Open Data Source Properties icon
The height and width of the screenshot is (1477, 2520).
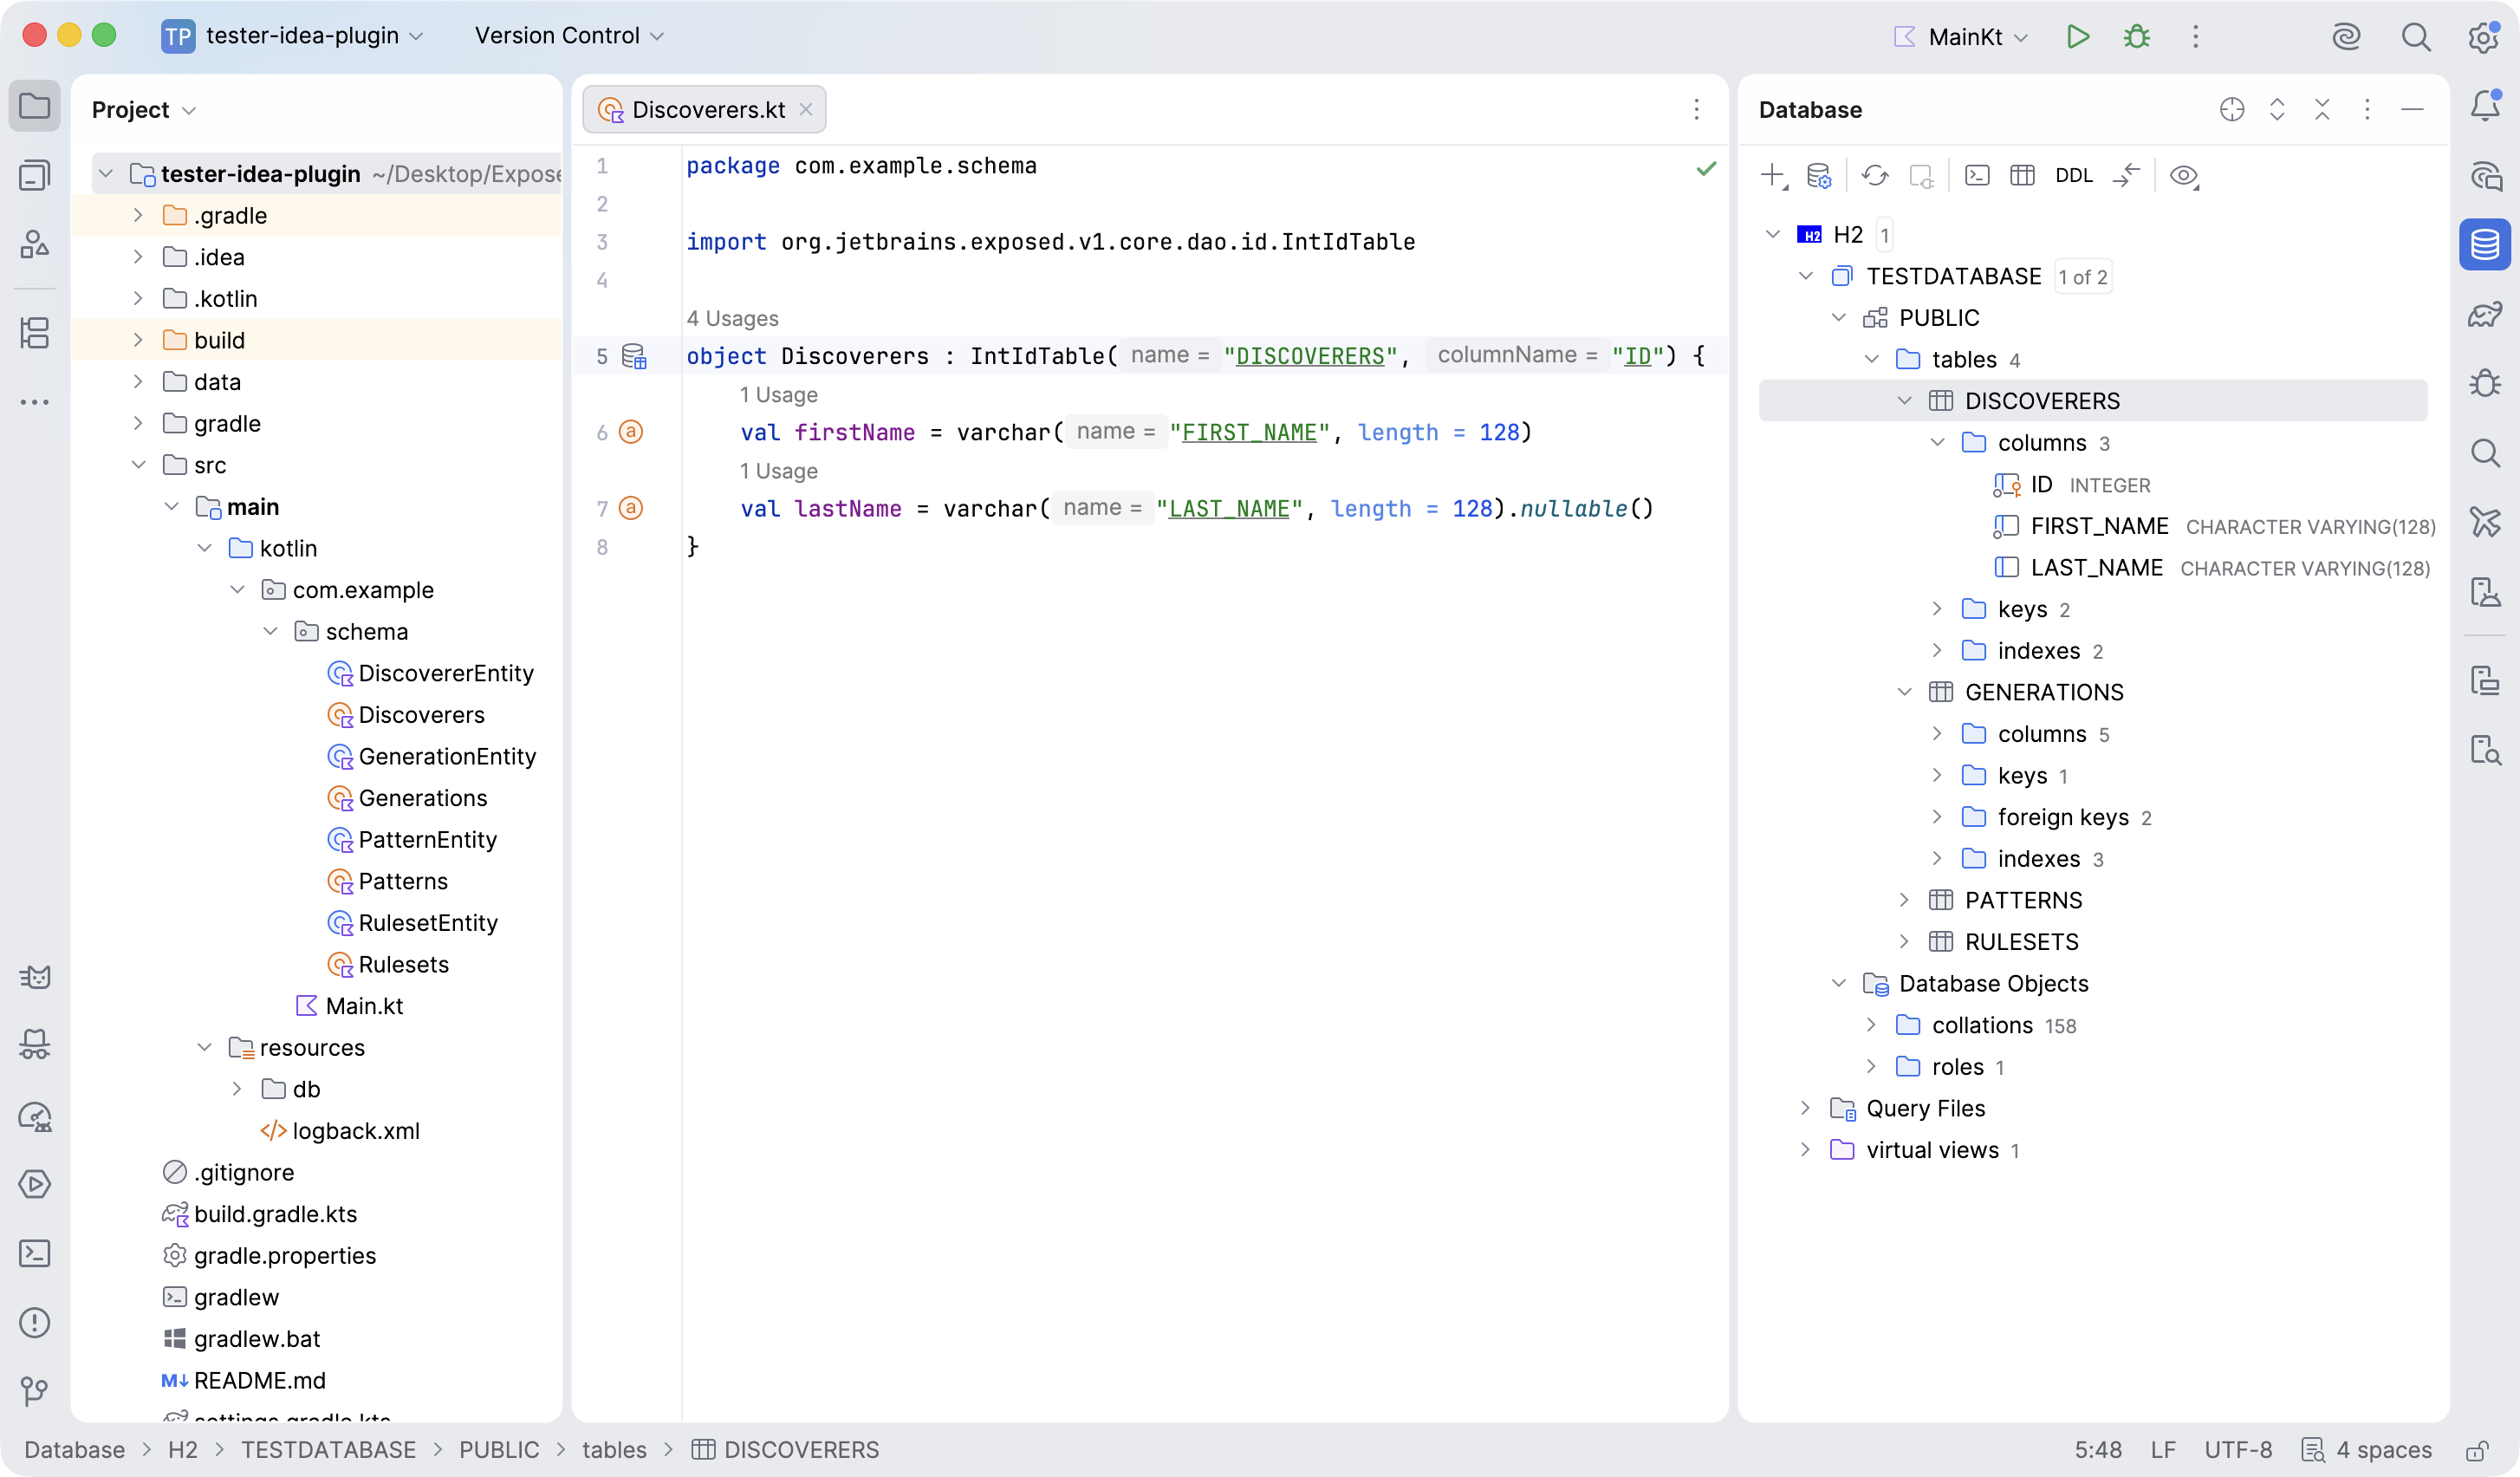coord(1819,176)
